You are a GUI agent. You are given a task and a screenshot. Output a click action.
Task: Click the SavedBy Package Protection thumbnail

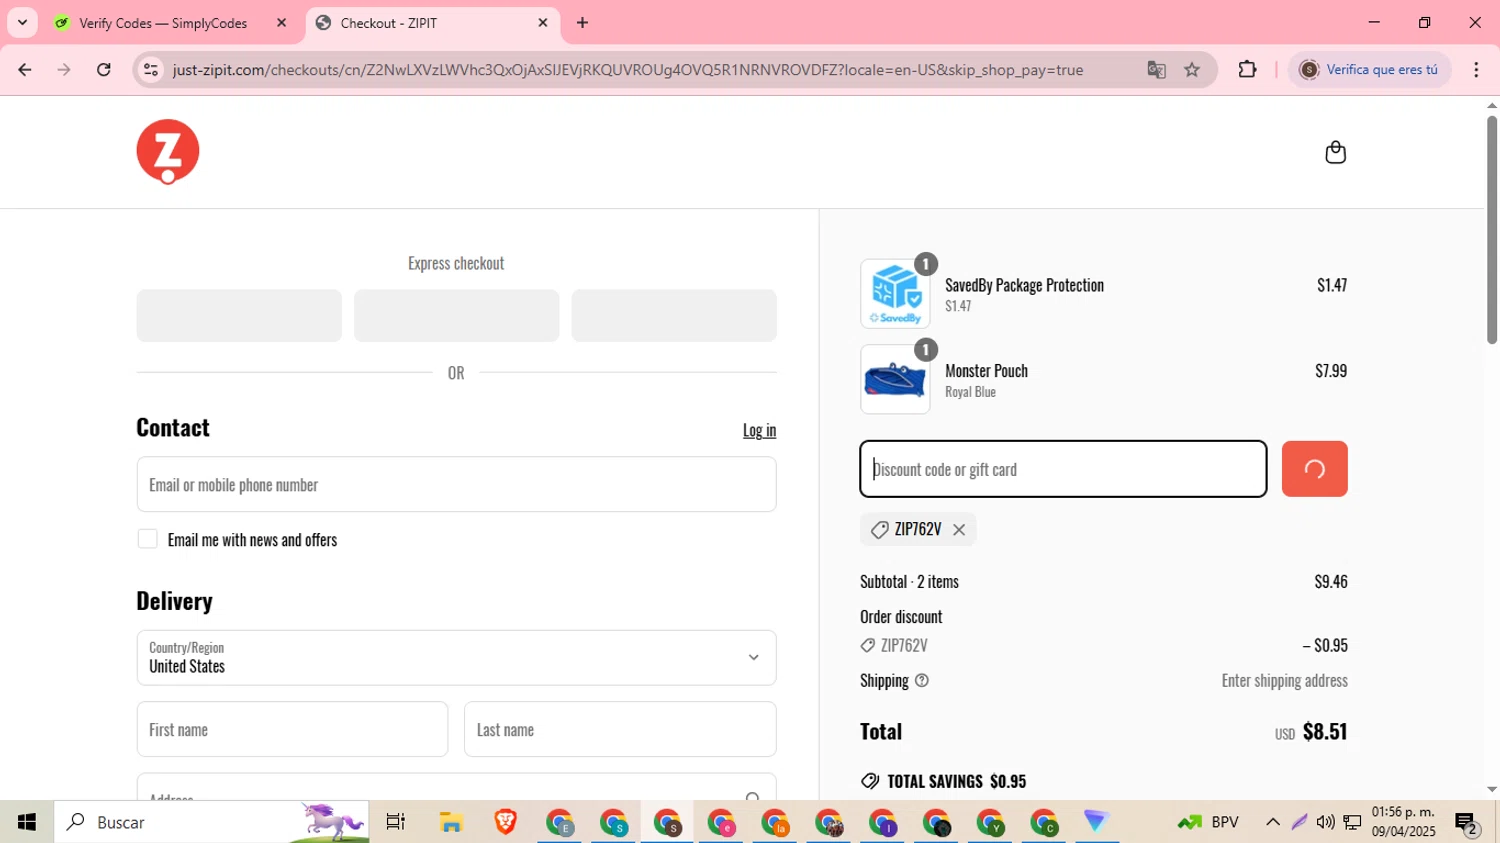pyautogui.click(x=895, y=294)
